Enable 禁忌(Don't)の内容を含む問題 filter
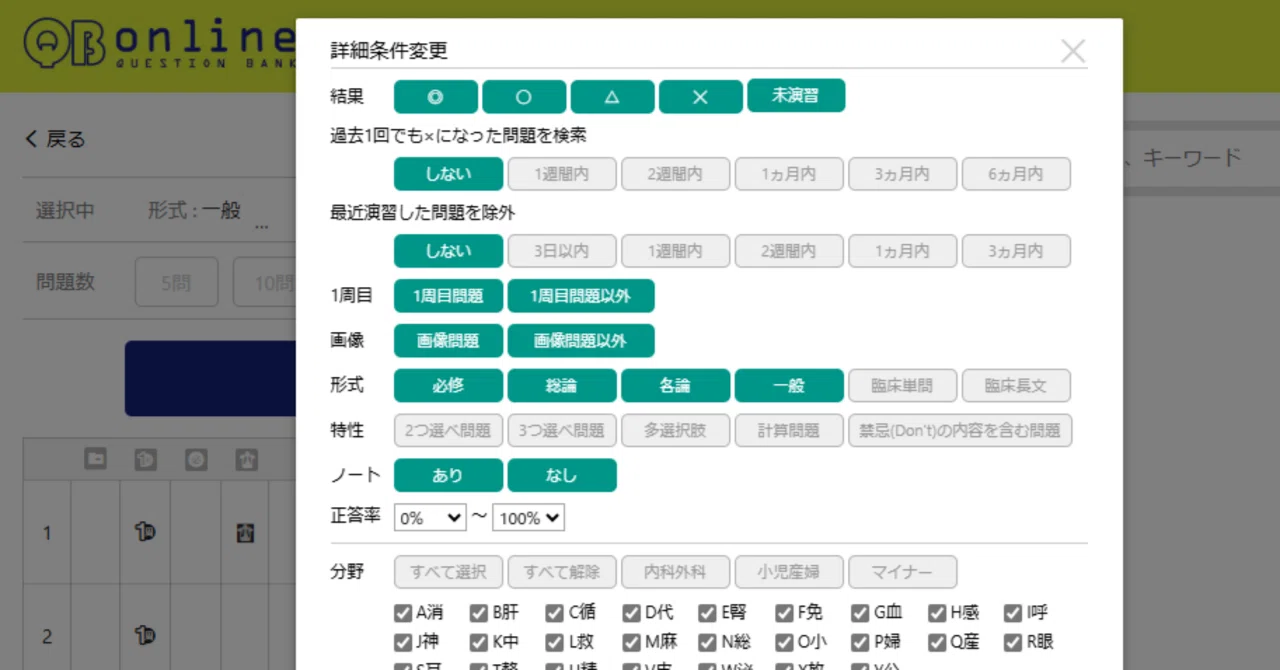The width and height of the screenshot is (1280, 670). coord(960,431)
